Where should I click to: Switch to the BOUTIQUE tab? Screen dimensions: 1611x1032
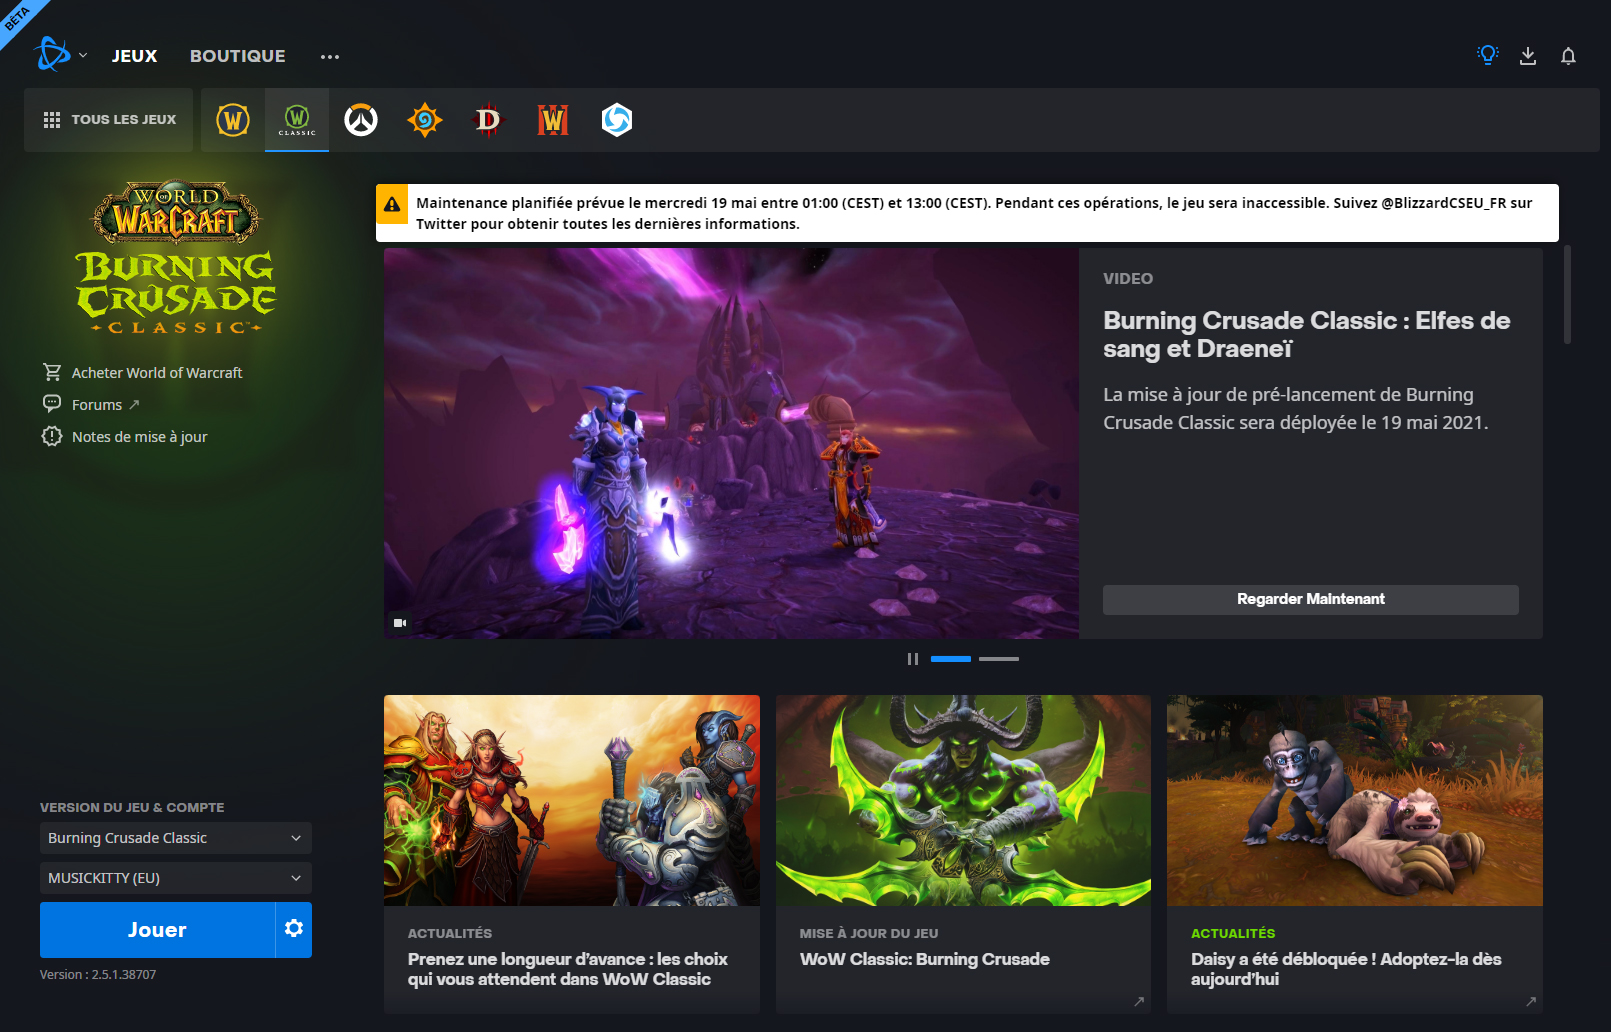[238, 56]
